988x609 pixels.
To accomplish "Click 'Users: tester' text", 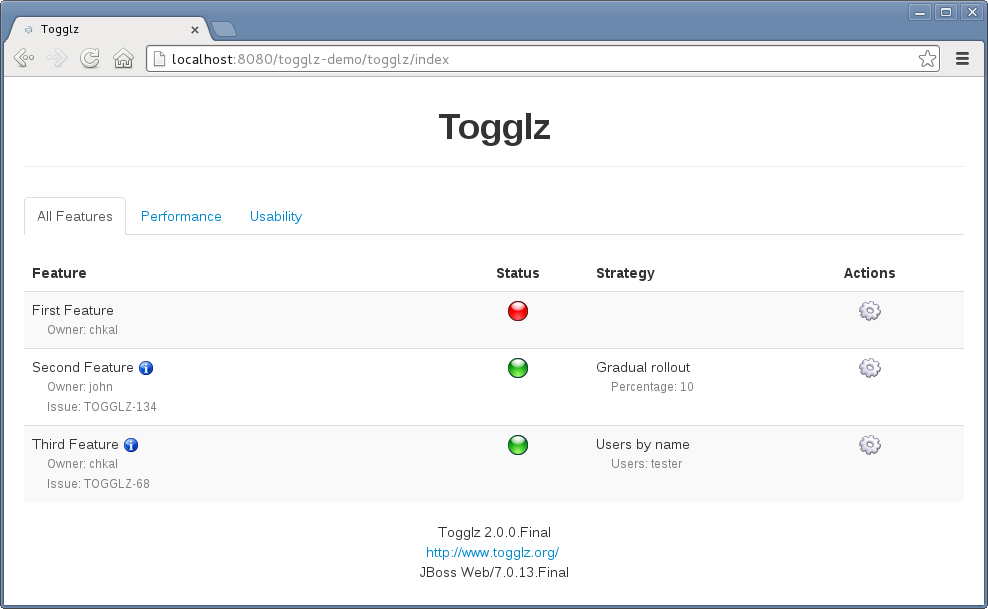I will tap(646, 464).
